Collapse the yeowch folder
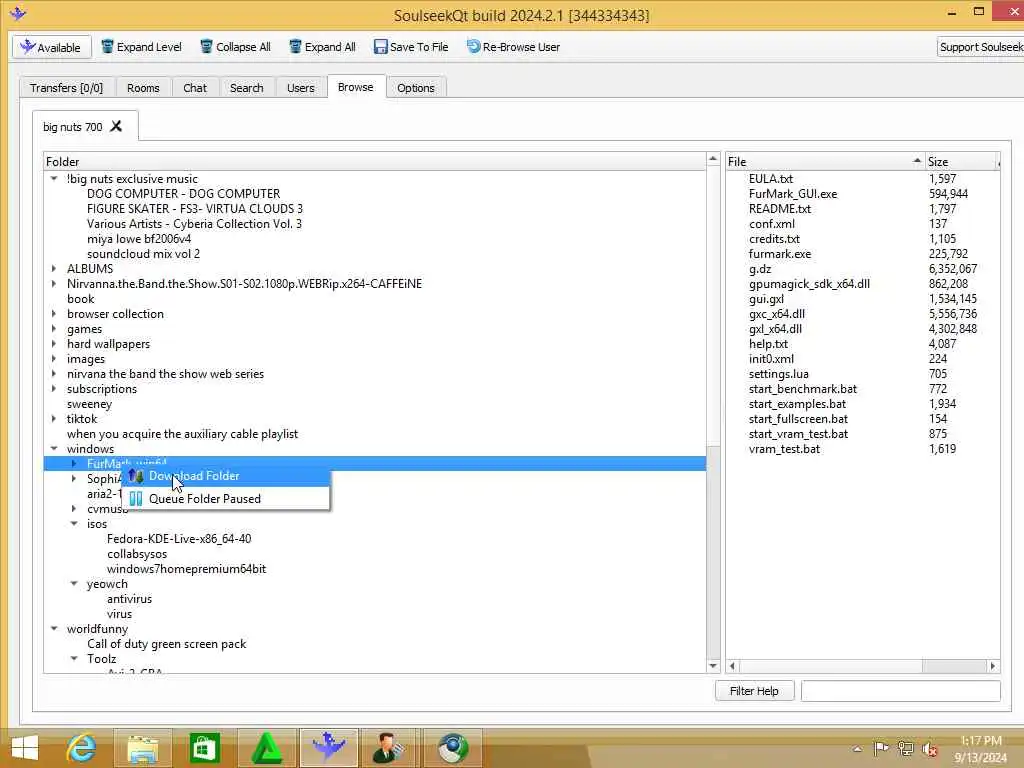This screenshot has width=1024, height=768. click(x=74, y=584)
